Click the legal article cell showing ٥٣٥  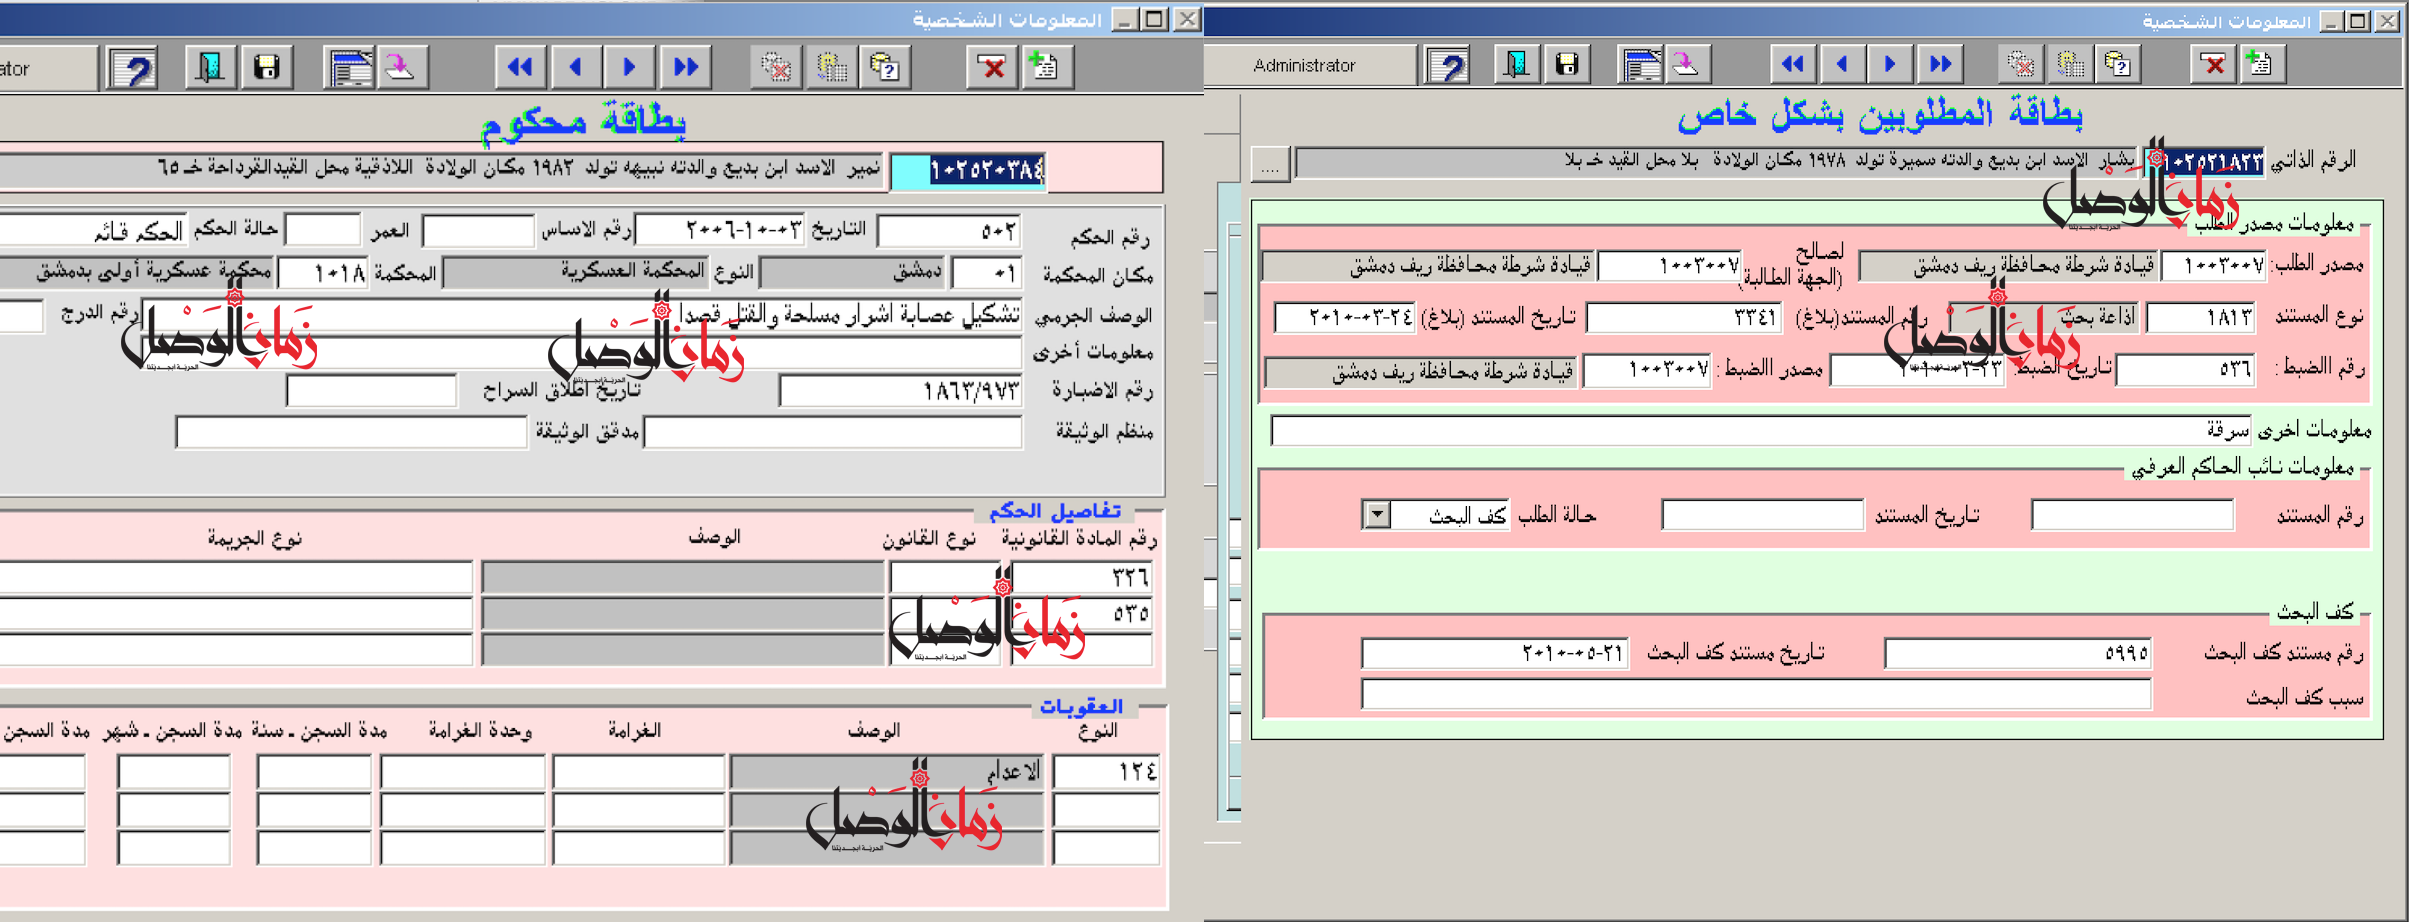pos(1082,613)
